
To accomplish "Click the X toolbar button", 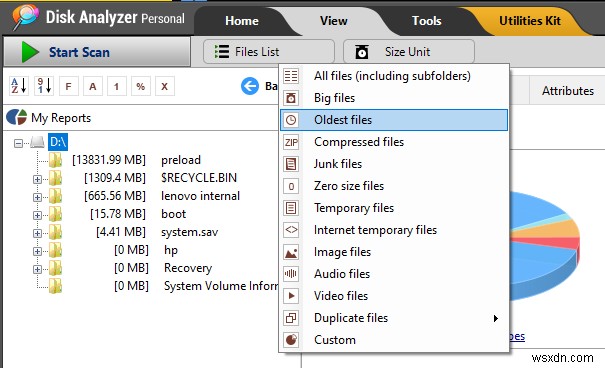I will (x=164, y=86).
